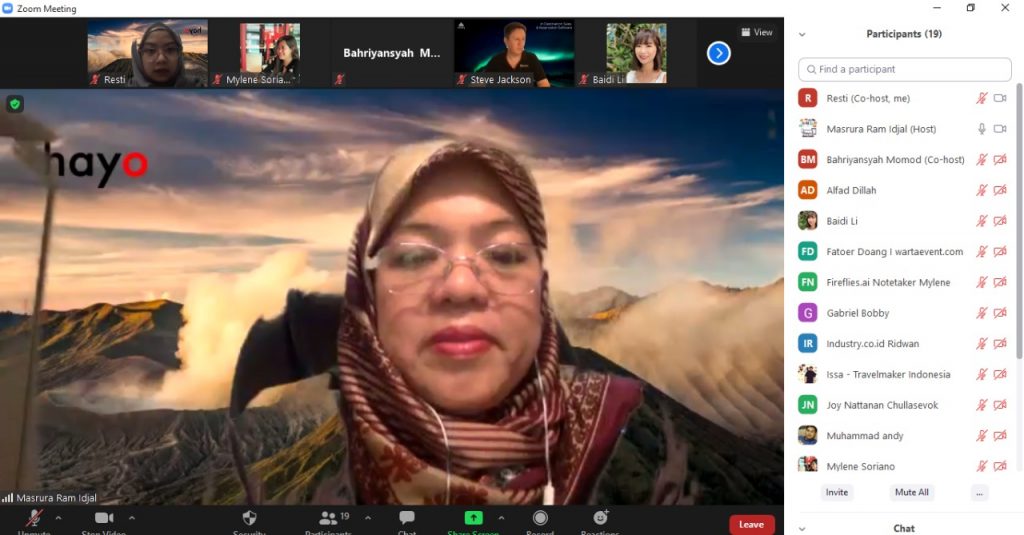Click the Stop Video camera icon
Screen dimensions: 1024x535
(104, 518)
